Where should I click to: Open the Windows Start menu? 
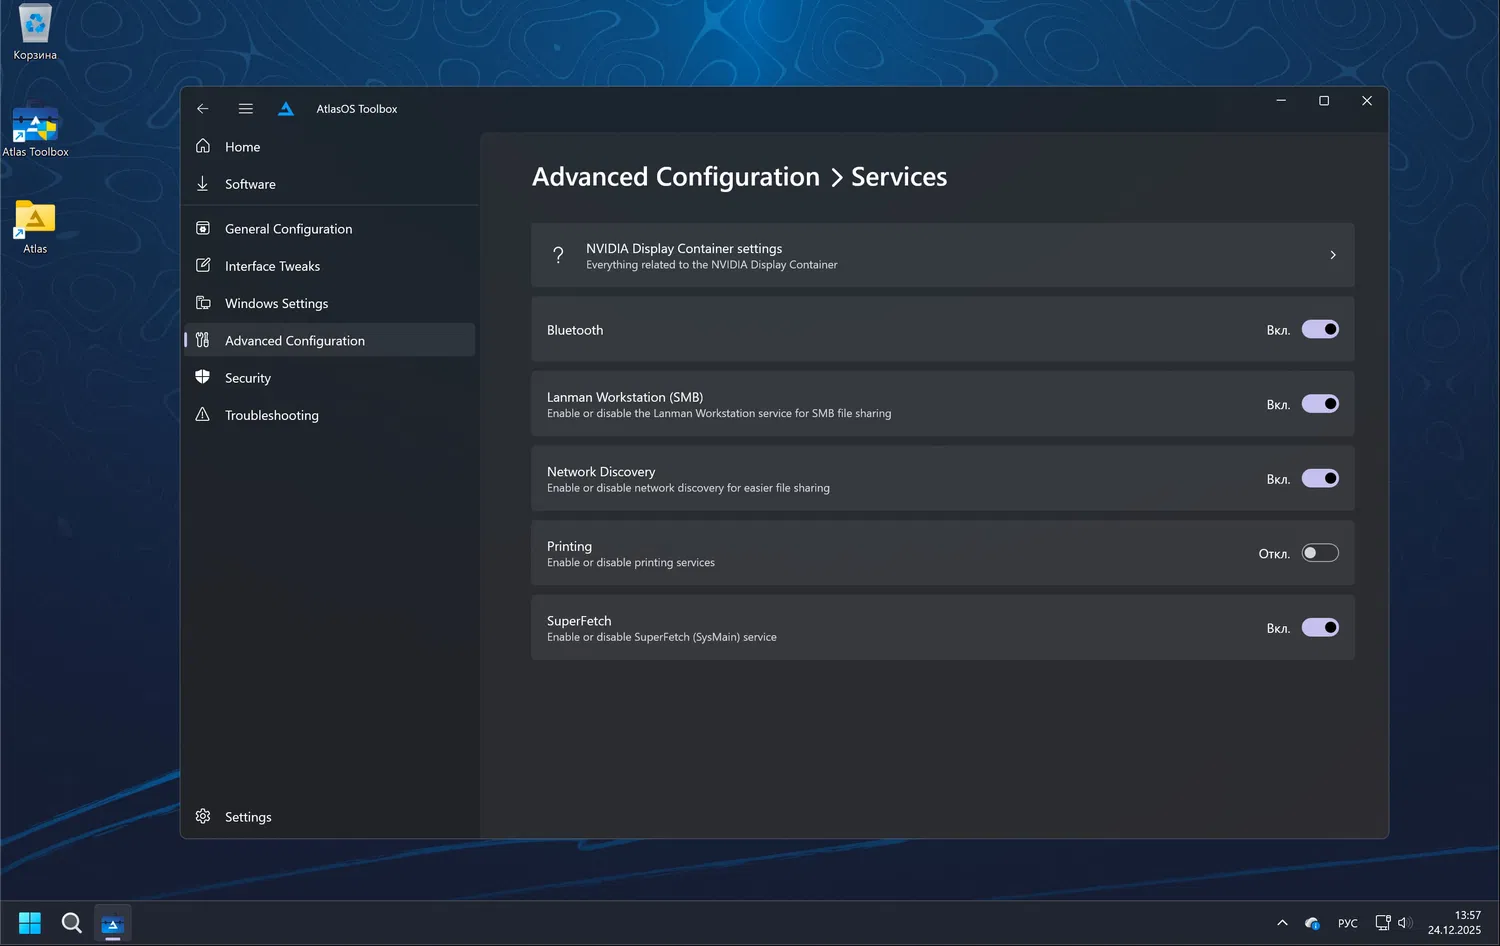click(30, 923)
